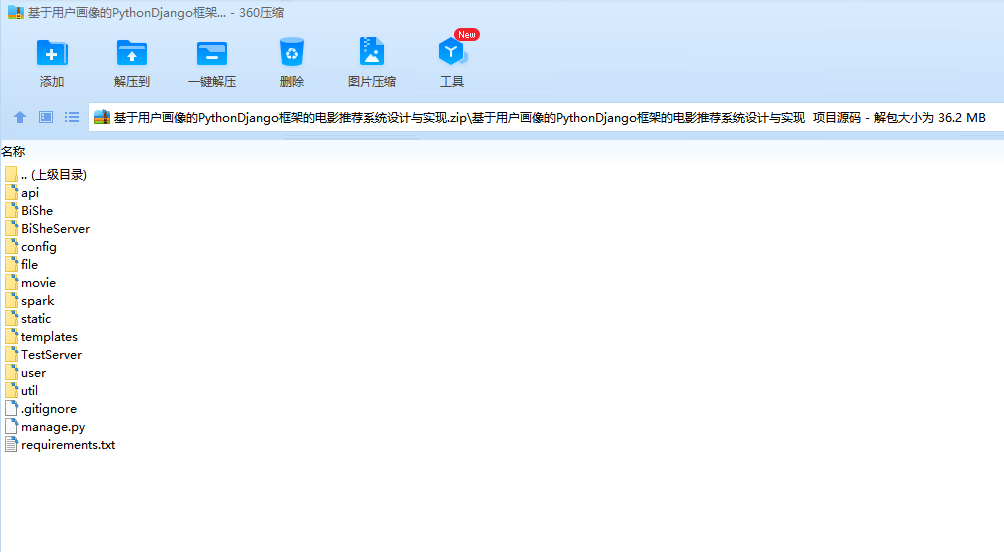The image size is (1004, 552).
Task: Click the 360压缩 app icon in title bar
Action: 16,12
